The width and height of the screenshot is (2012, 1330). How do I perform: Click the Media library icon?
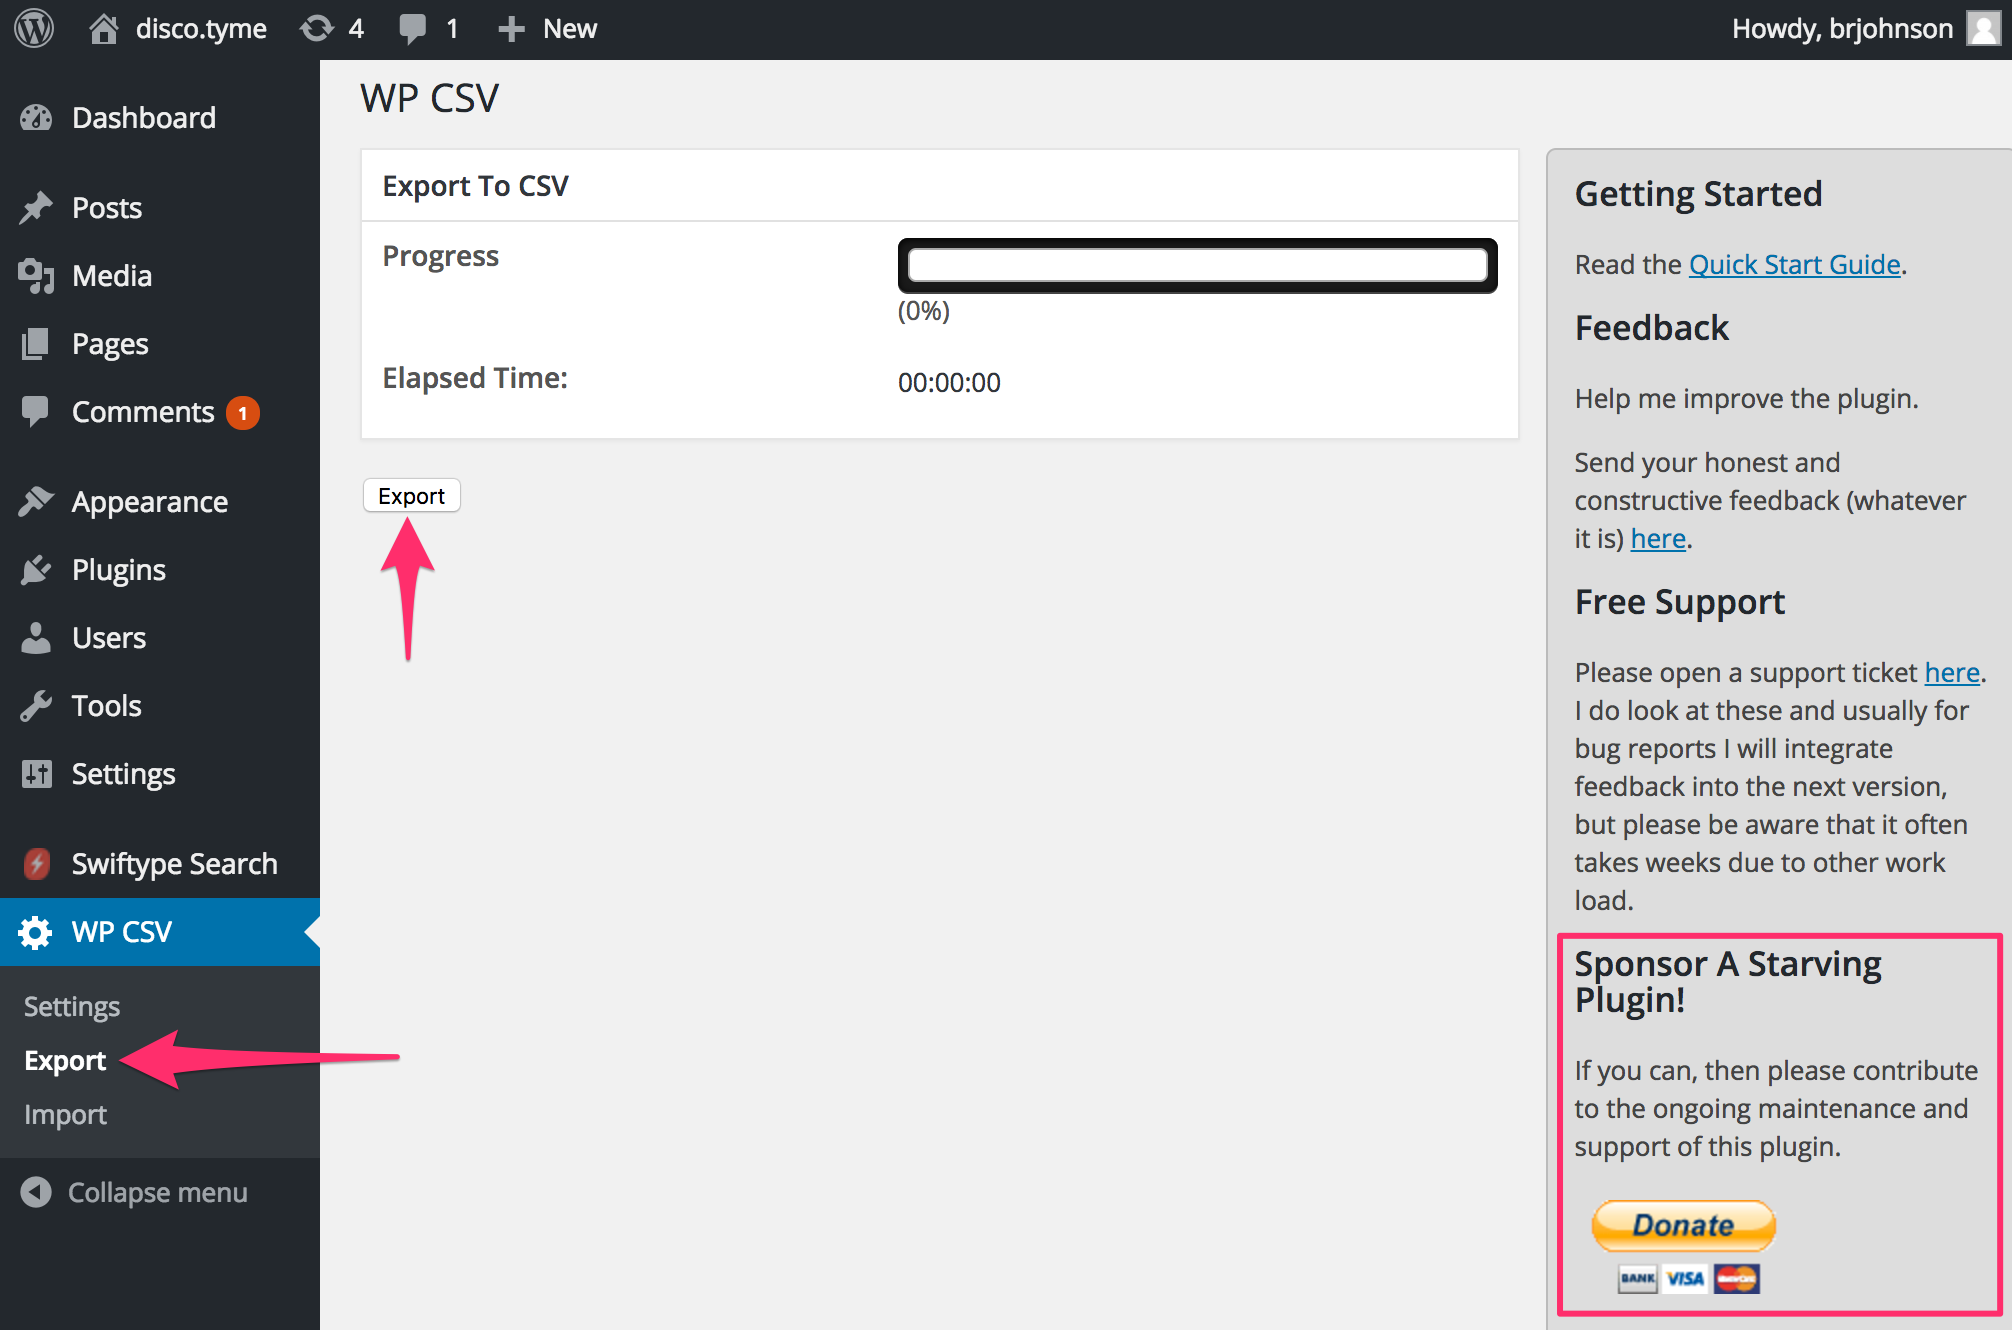click(36, 276)
